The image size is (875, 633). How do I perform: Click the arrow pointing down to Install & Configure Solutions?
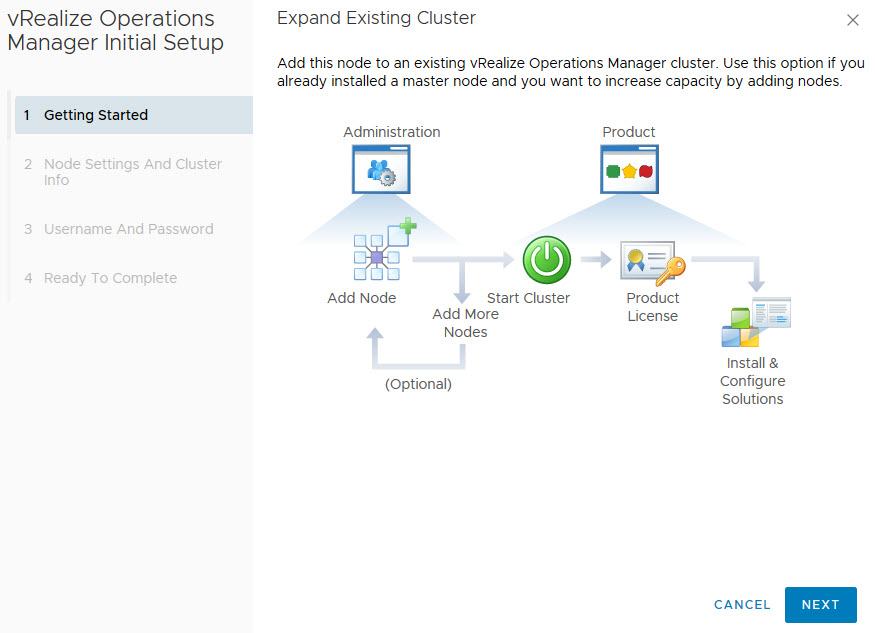click(x=757, y=274)
